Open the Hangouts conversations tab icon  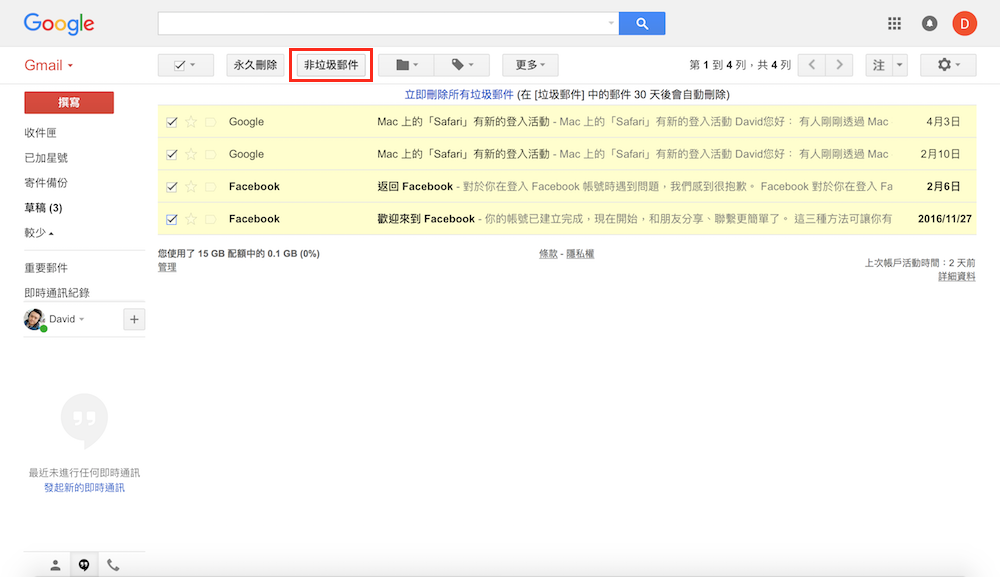[x=84, y=565]
